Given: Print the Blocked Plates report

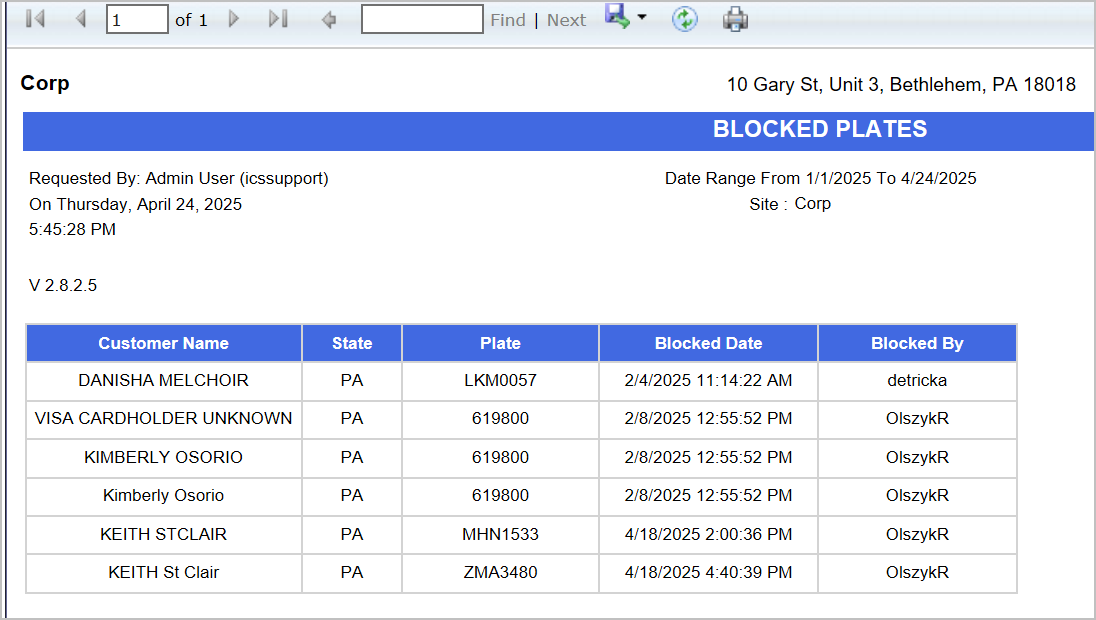Looking at the screenshot, I should pyautogui.click(x=735, y=19).
